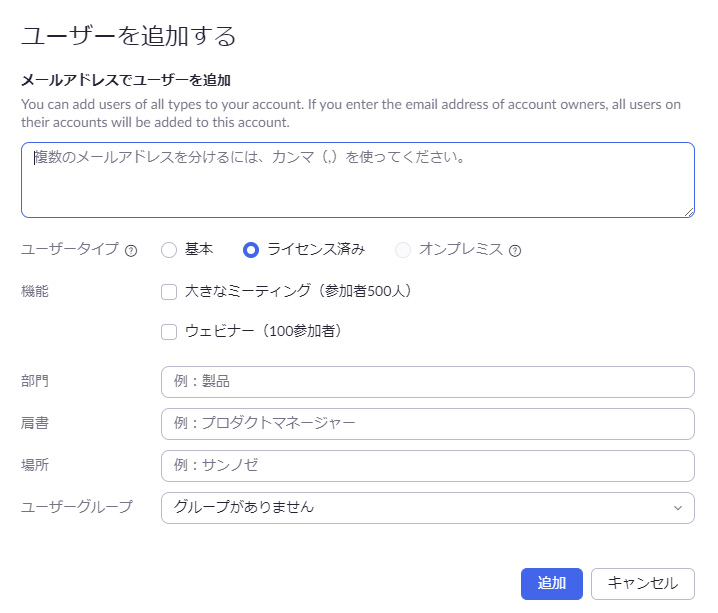Open the ユーザーグループ dropdown
This screenshot has width=718, height=613.
427,507
